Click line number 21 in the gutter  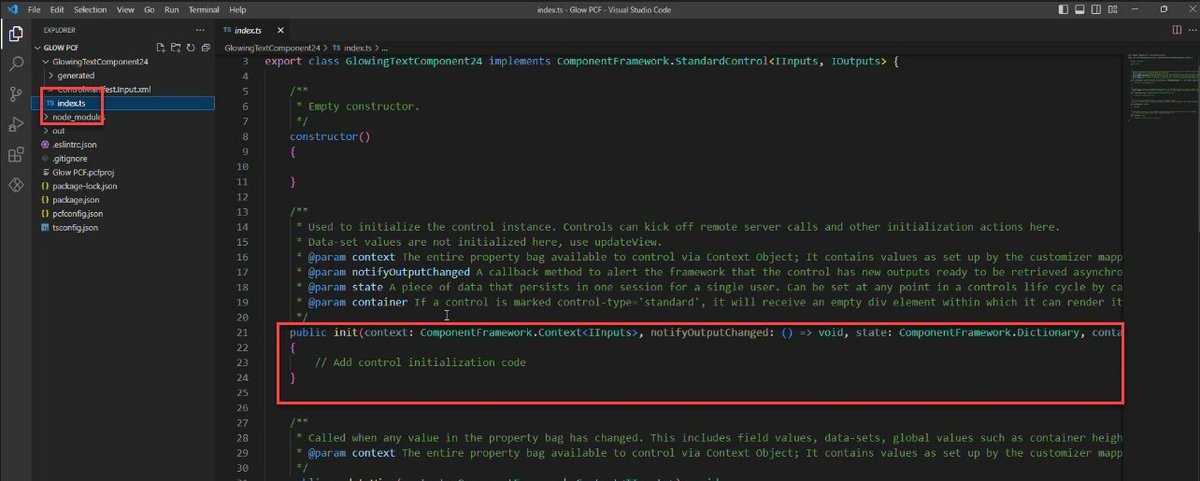point(242,331)
